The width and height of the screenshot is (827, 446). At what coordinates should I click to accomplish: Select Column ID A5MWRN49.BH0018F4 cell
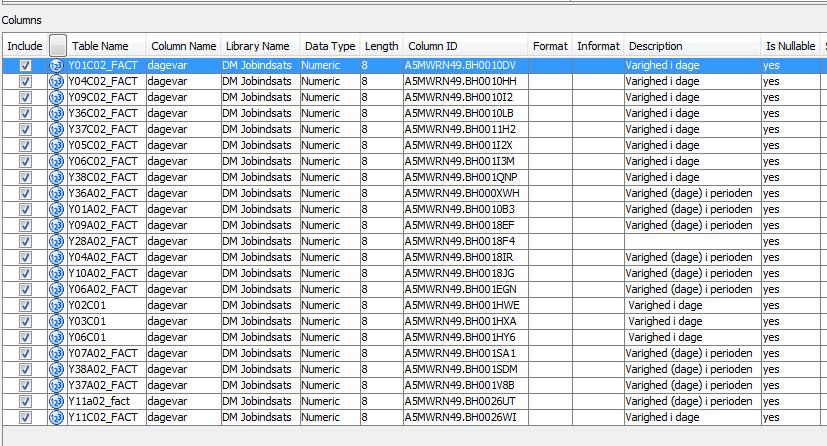point(466,241)
